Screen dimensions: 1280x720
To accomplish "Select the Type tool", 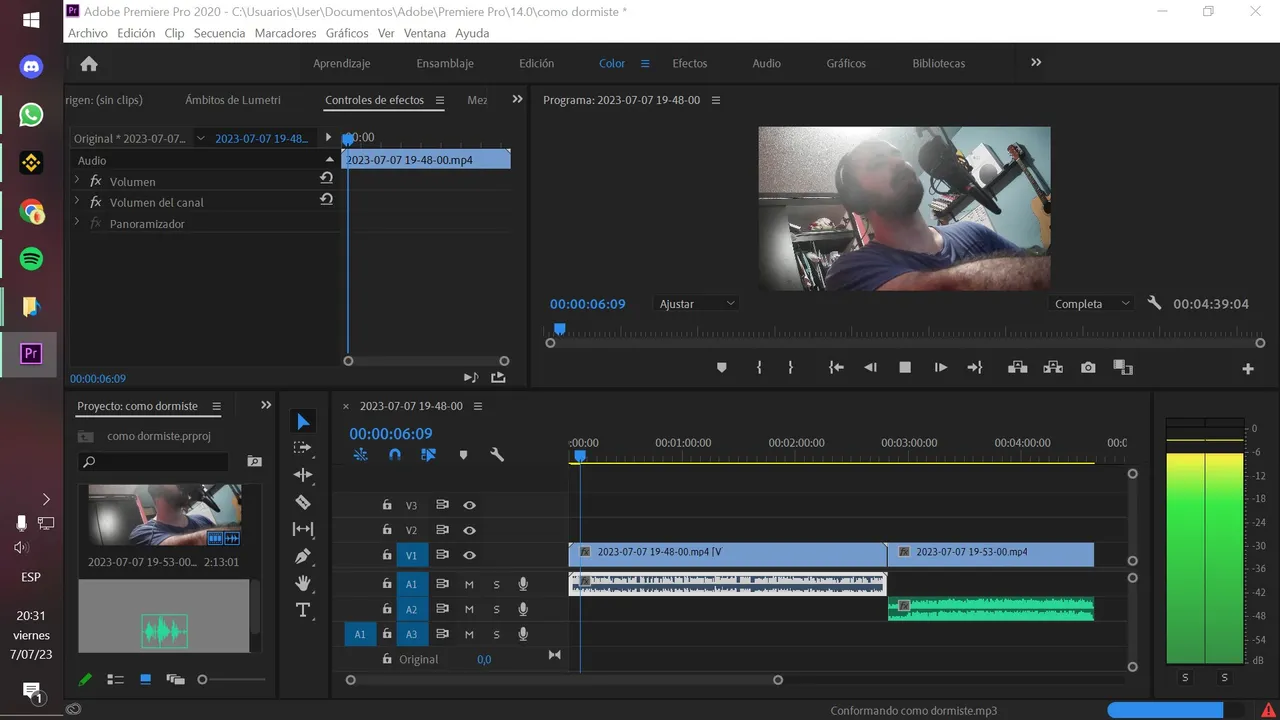I will click(x=303, y=610).
